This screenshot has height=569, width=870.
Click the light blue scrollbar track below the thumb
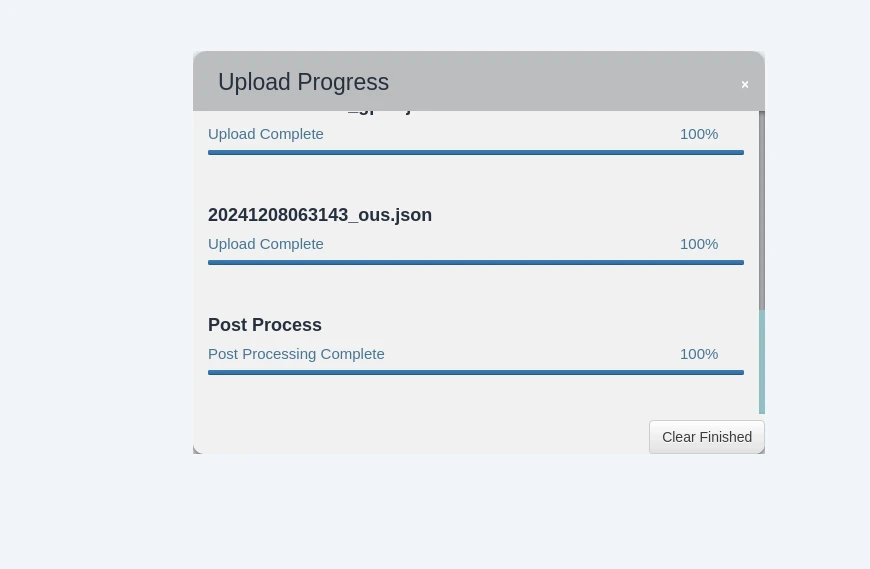tap(762, 362)
